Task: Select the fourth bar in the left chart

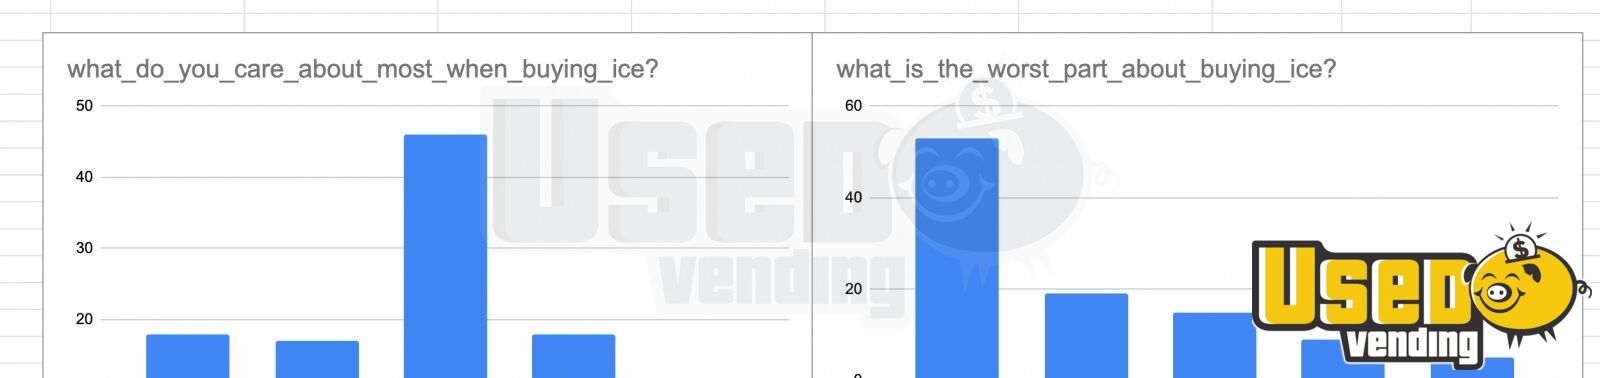Action: pyautogui.click(x=573, y=356)
